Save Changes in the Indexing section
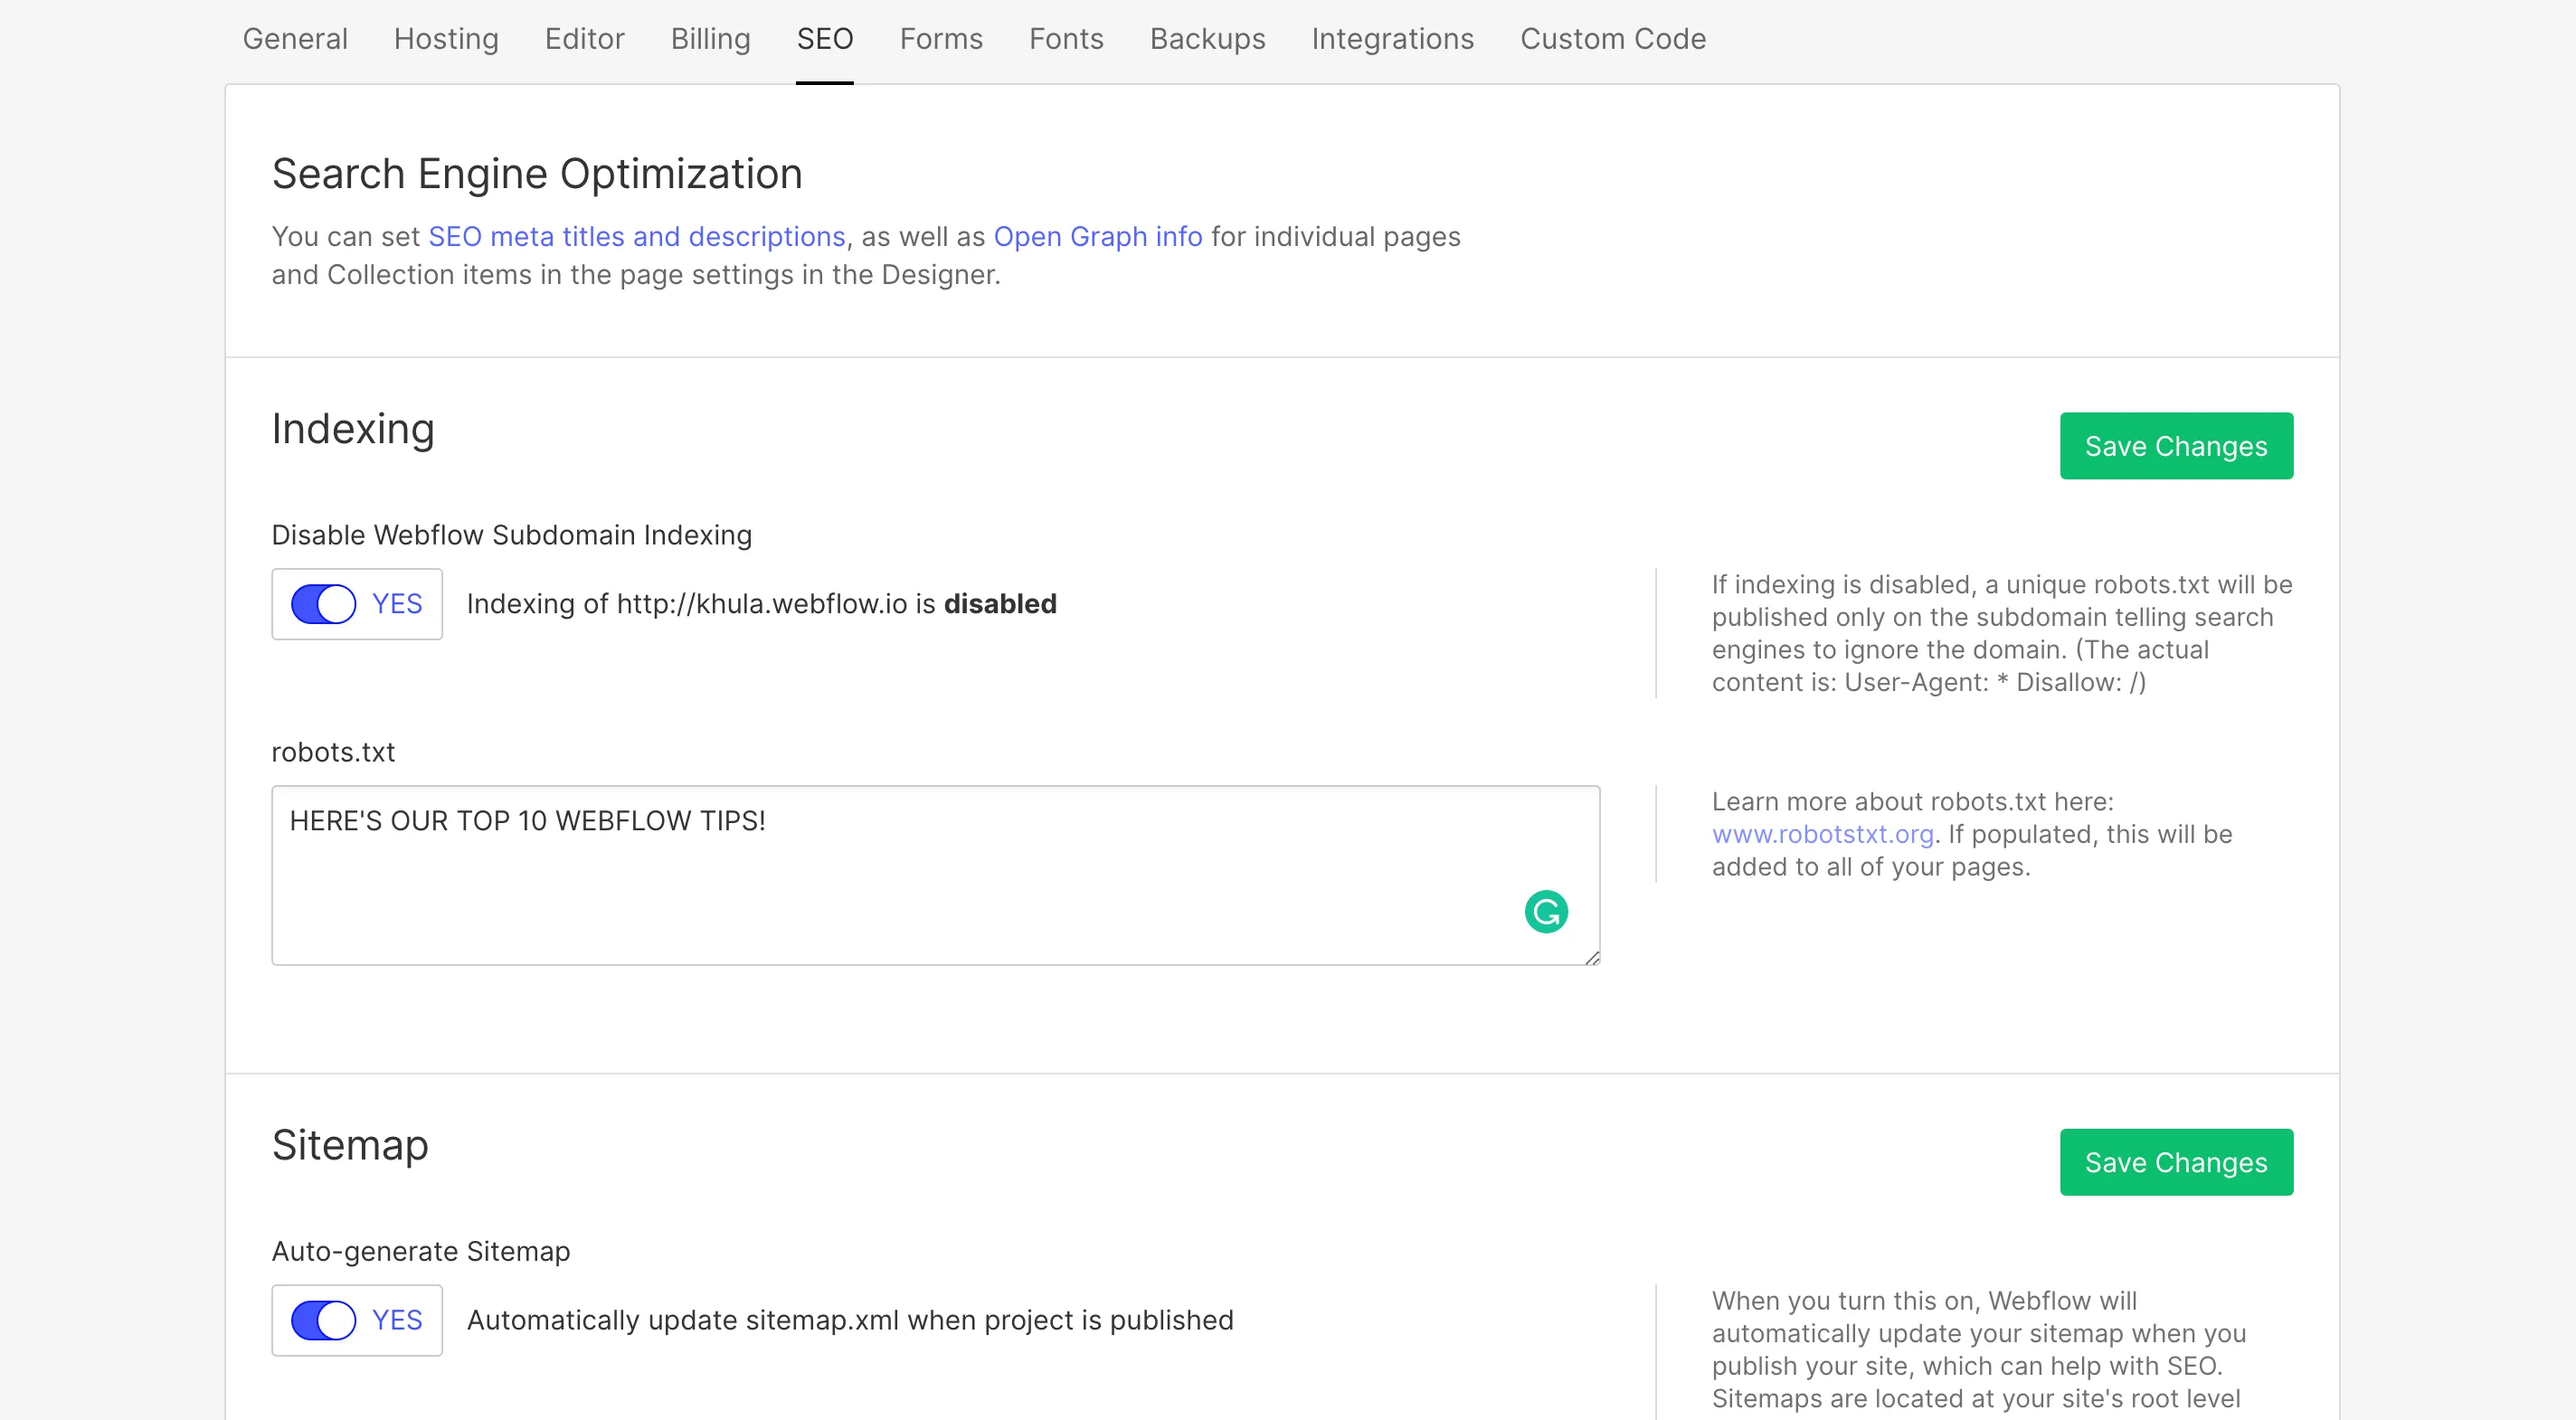Image resolution: width=2576 pixels, height=1420 pixels. 2175,446
